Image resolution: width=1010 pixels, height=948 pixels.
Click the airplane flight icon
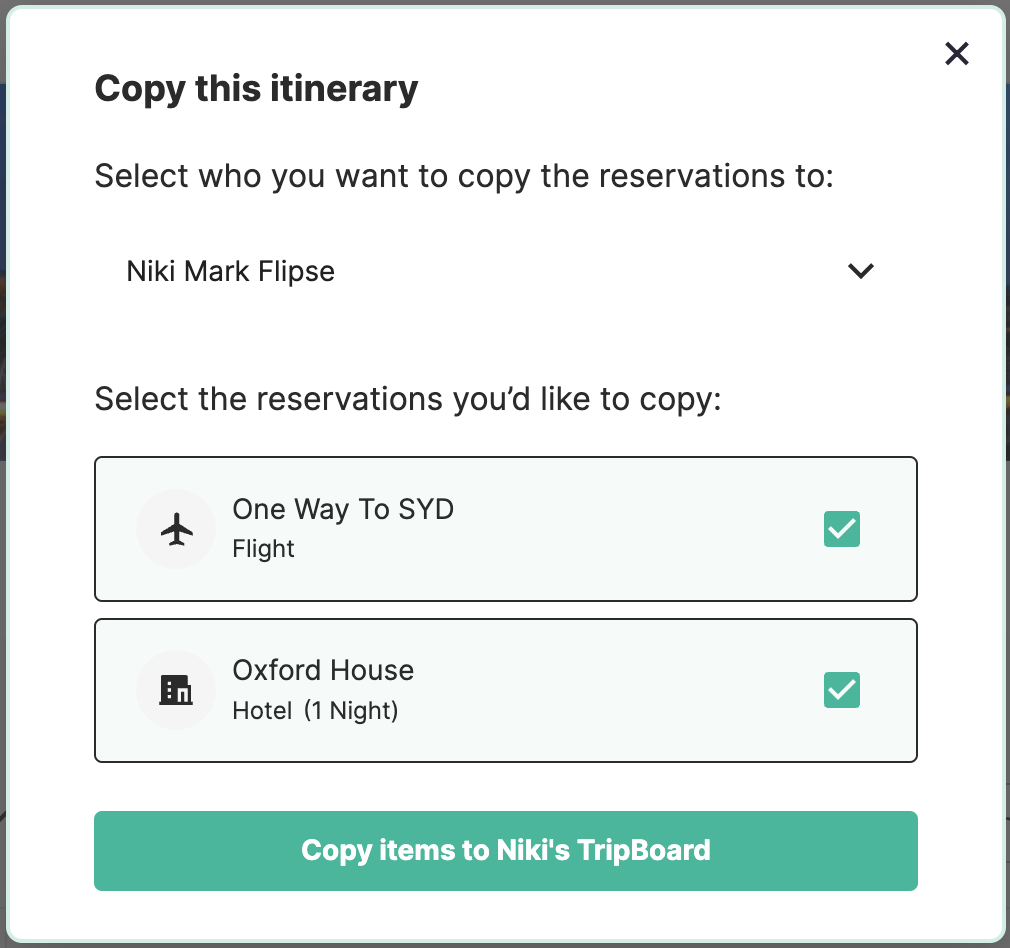point(176,529)
